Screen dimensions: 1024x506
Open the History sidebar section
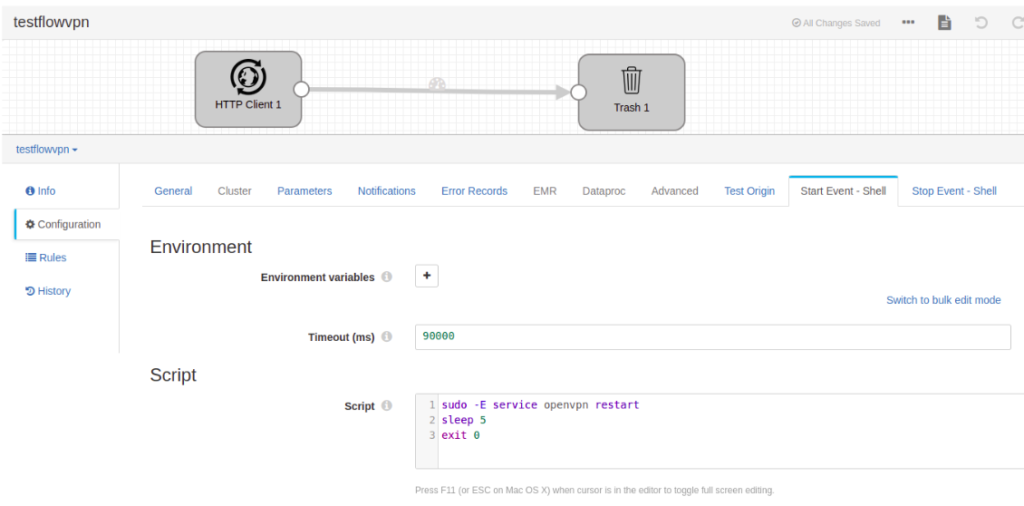point(48,291)
